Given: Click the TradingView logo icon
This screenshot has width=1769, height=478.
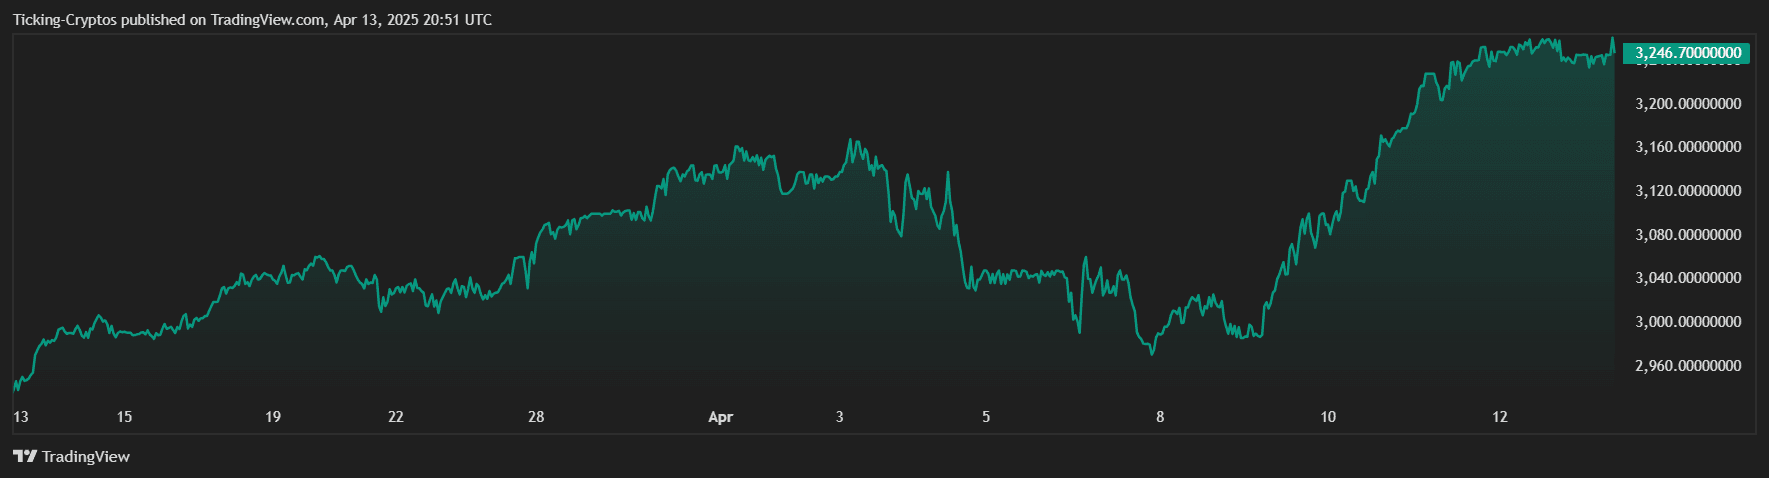Looking at the screenshot, I should point(25,457).
